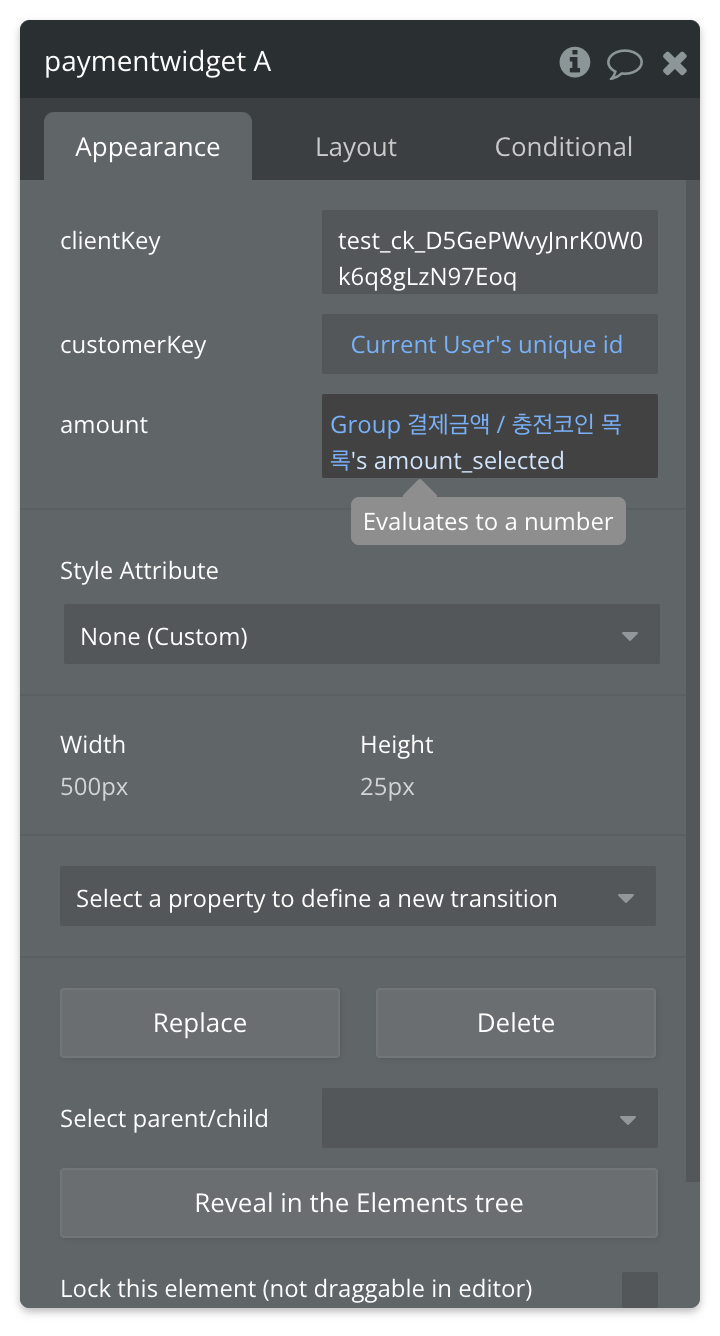The width and height of the screenshot is (720, 1336).
Task: Open the element documentation info icon
Action: tap(574, 63)
